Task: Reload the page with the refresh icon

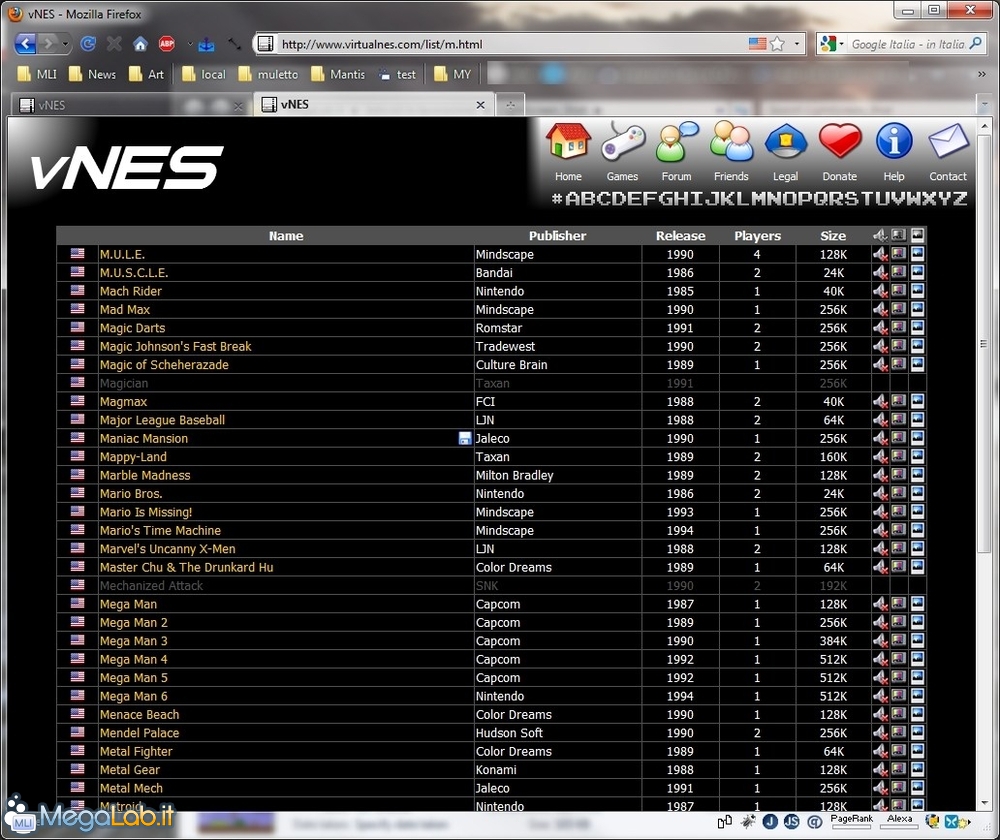Action: pyautogui.click(x=88, y=43)
